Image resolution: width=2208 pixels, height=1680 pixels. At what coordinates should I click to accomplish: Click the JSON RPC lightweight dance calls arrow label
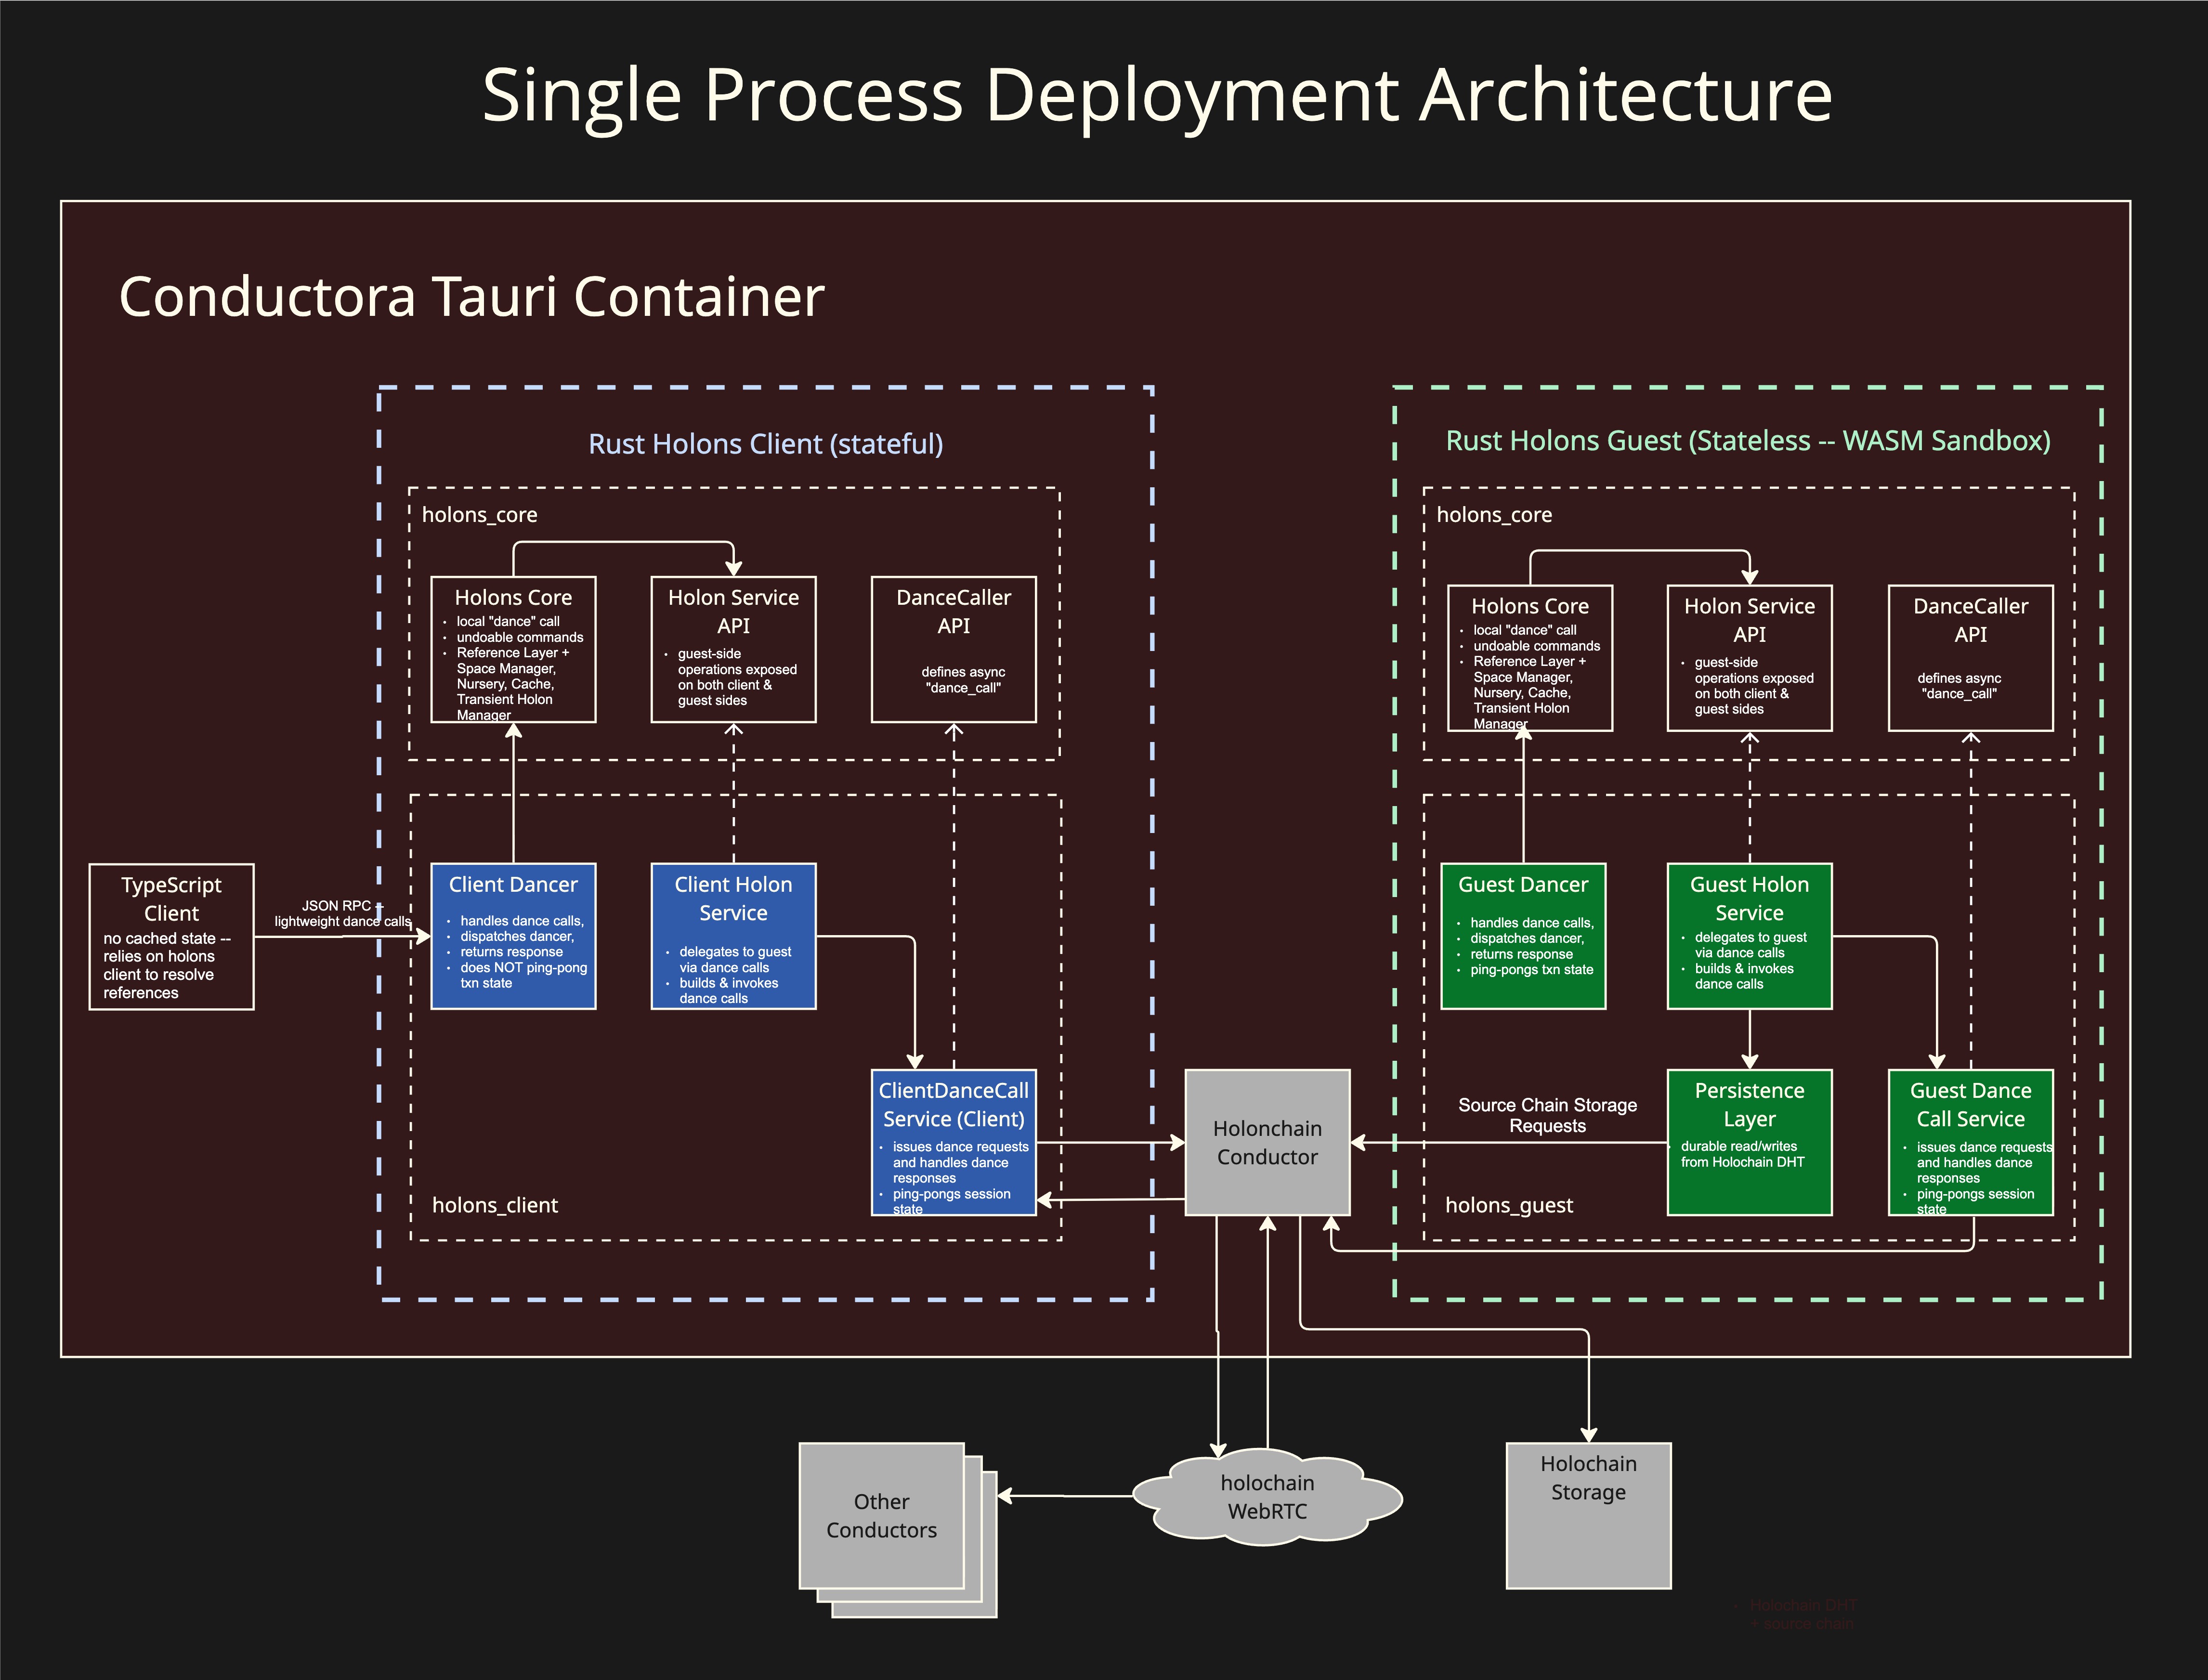click(343, 913)
